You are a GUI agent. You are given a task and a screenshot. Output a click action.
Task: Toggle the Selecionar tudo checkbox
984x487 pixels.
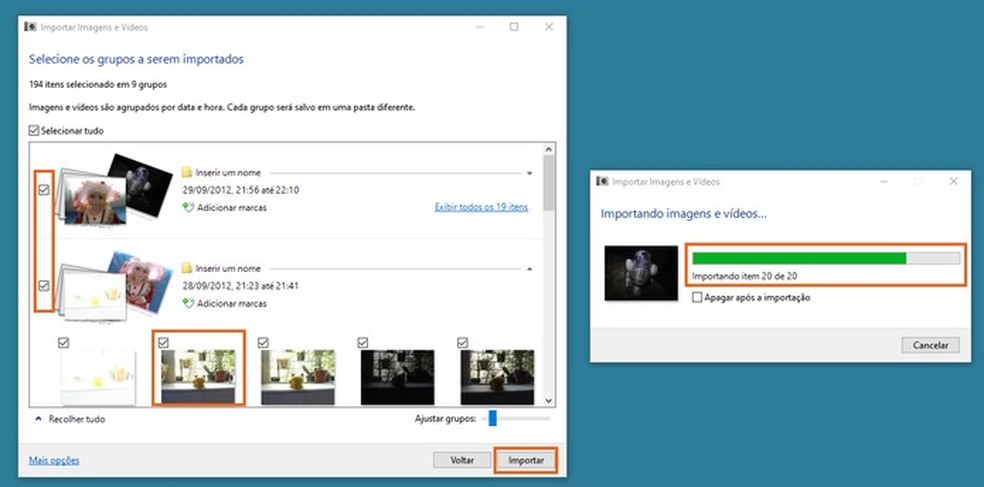pos(34,131)
